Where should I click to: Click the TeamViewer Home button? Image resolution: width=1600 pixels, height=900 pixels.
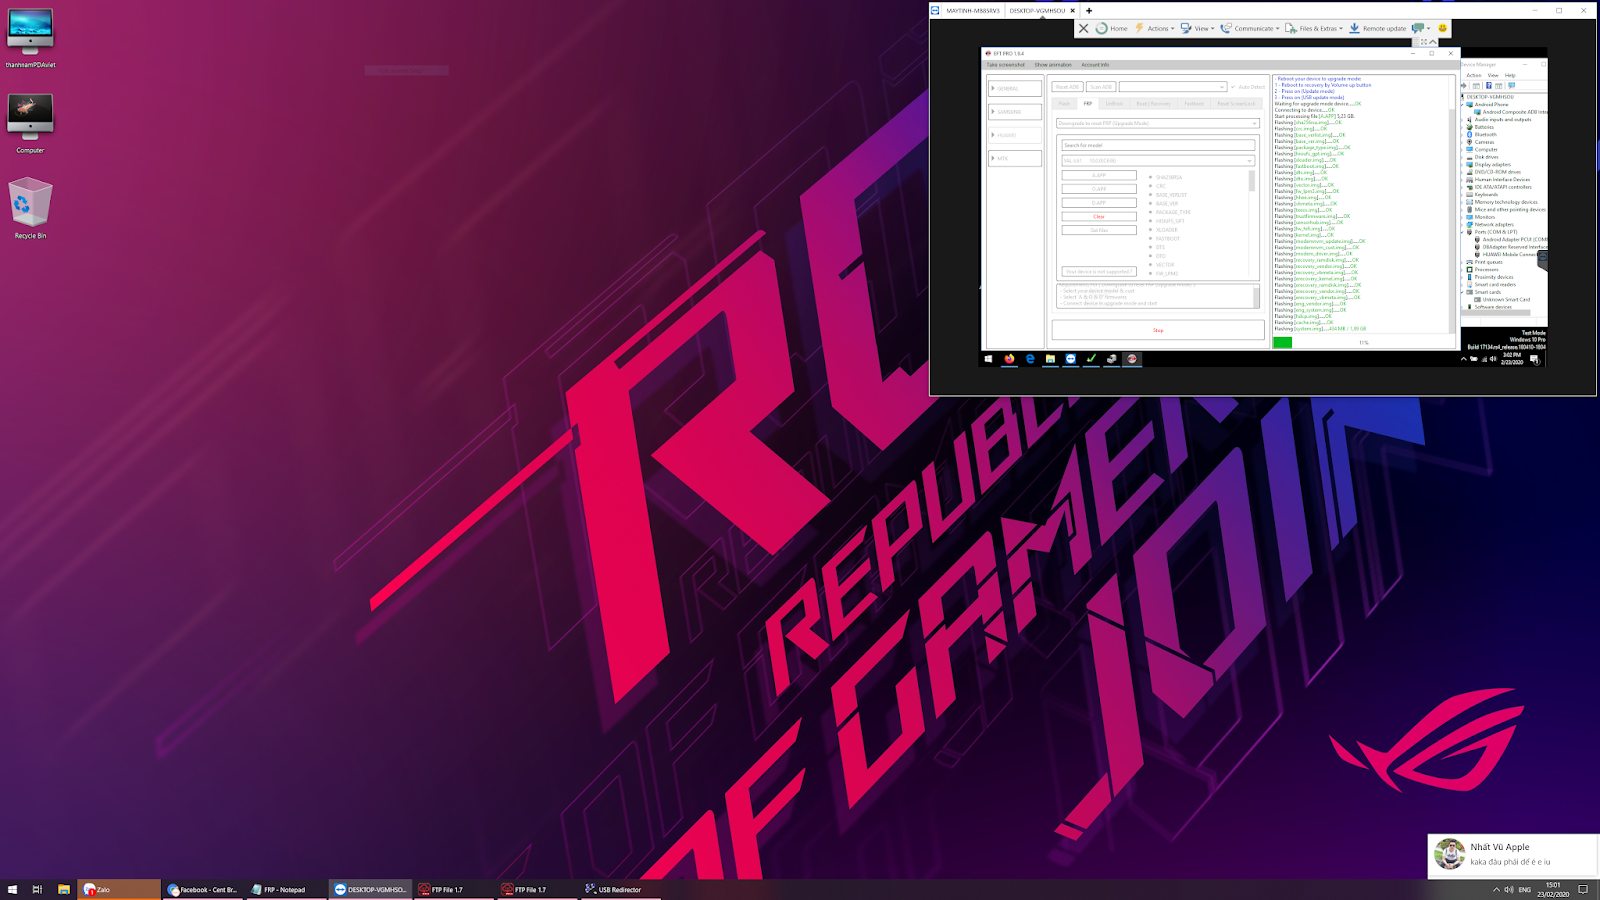click(1111, 28)
